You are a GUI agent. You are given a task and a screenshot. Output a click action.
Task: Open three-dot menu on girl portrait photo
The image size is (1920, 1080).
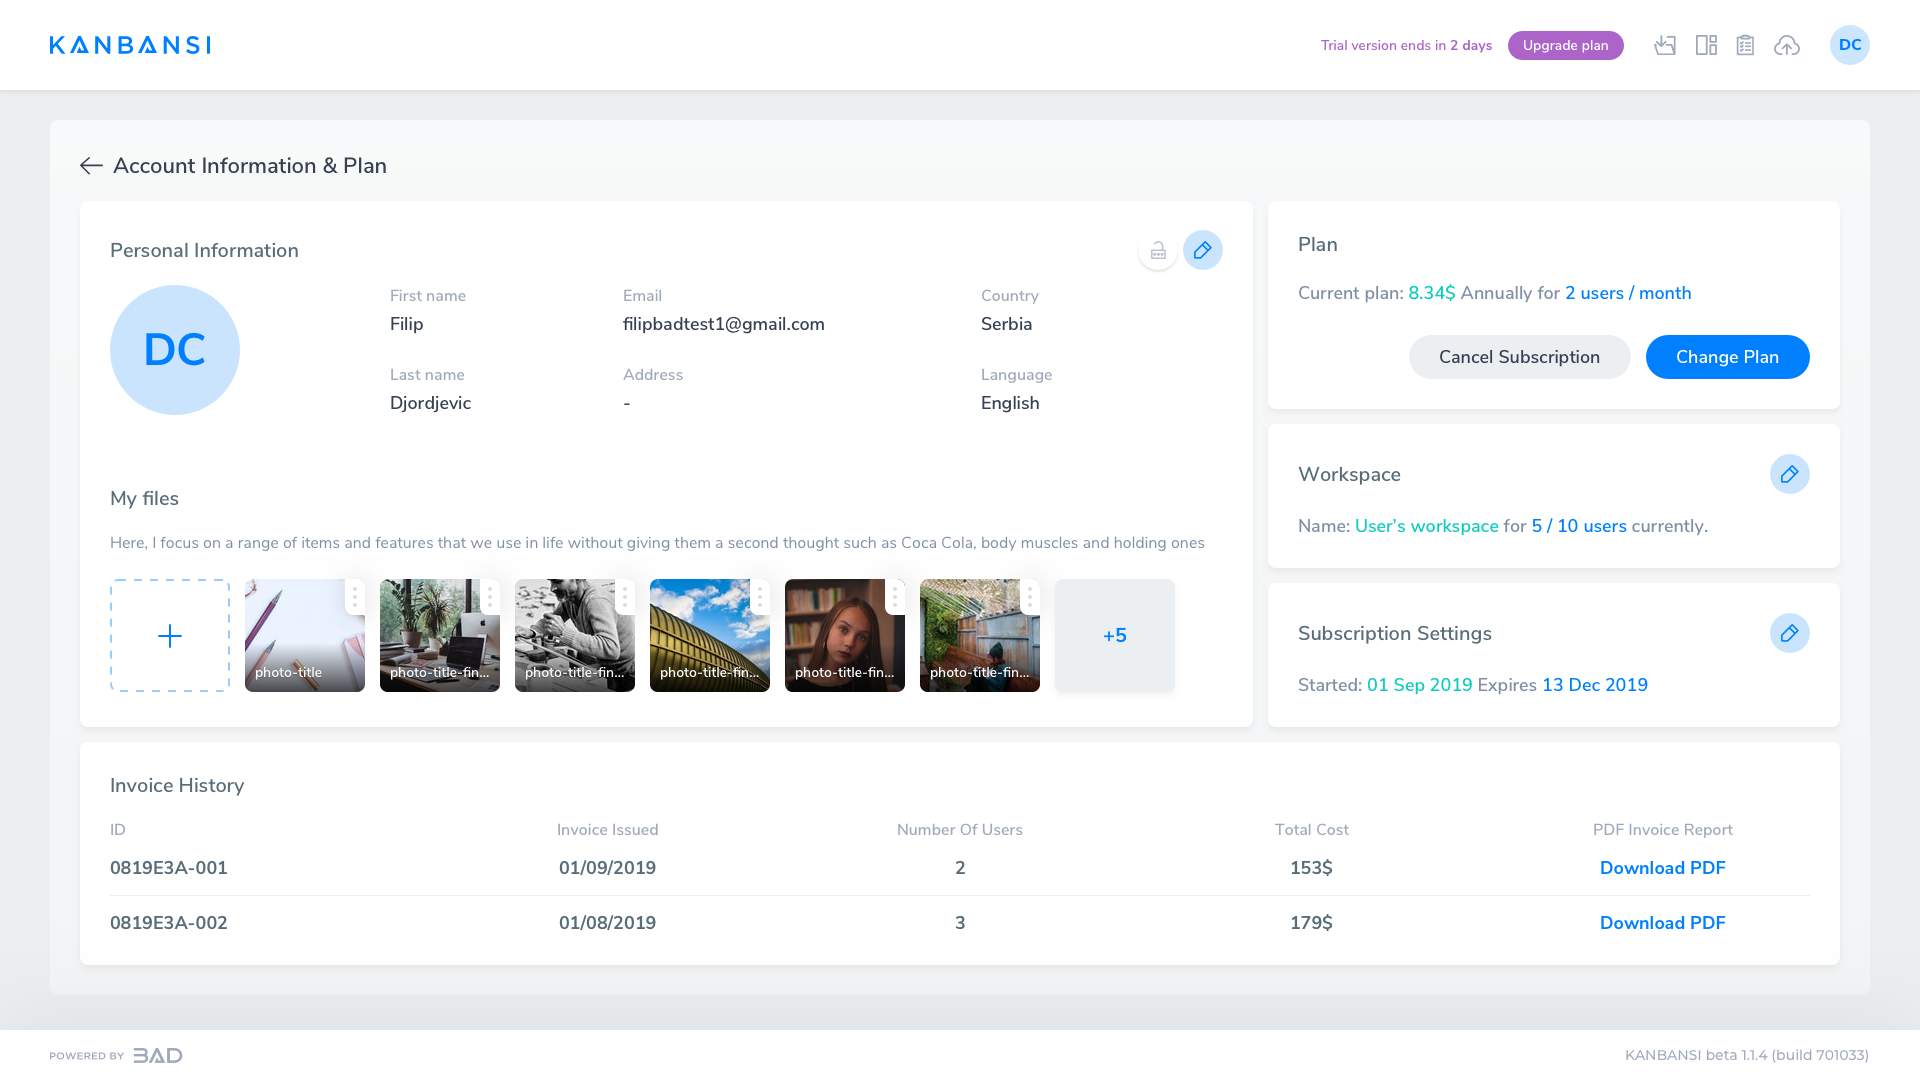(895, 597)
